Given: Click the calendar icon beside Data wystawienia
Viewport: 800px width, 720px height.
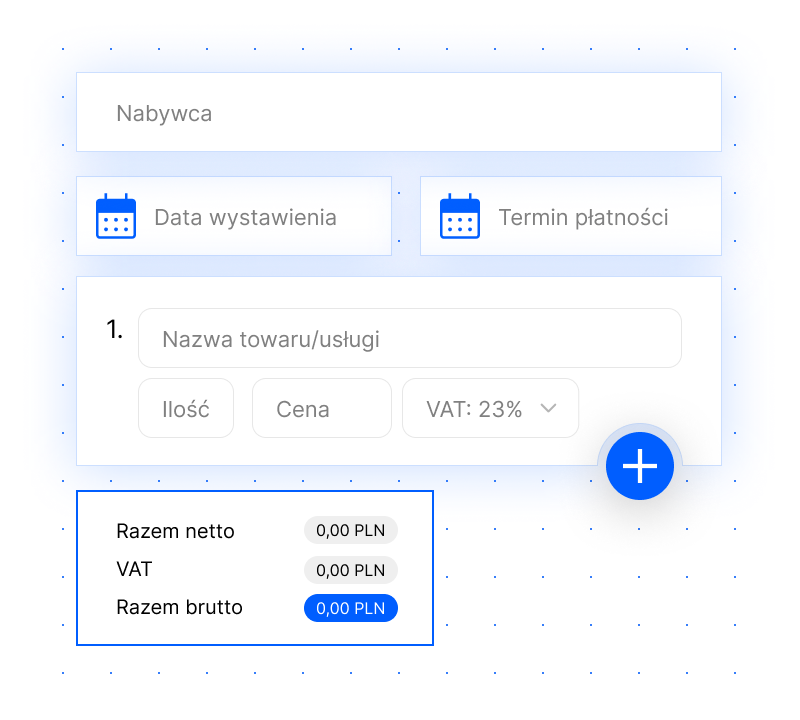Looking at the screenshot, I should 115,216.
